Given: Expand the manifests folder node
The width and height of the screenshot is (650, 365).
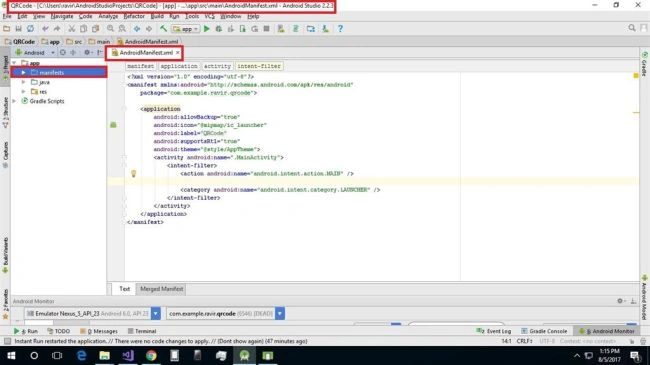Looking at the screenshot, I should 23,73.
